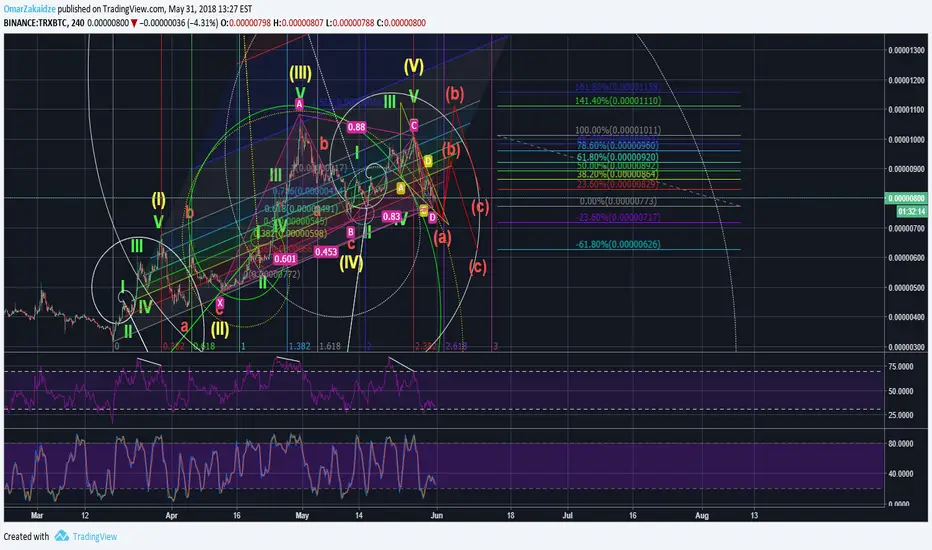The height and width of the screenshot is (550, 932).
Task: Click the pink X pattern point marker
Action: tap(220, 303)
